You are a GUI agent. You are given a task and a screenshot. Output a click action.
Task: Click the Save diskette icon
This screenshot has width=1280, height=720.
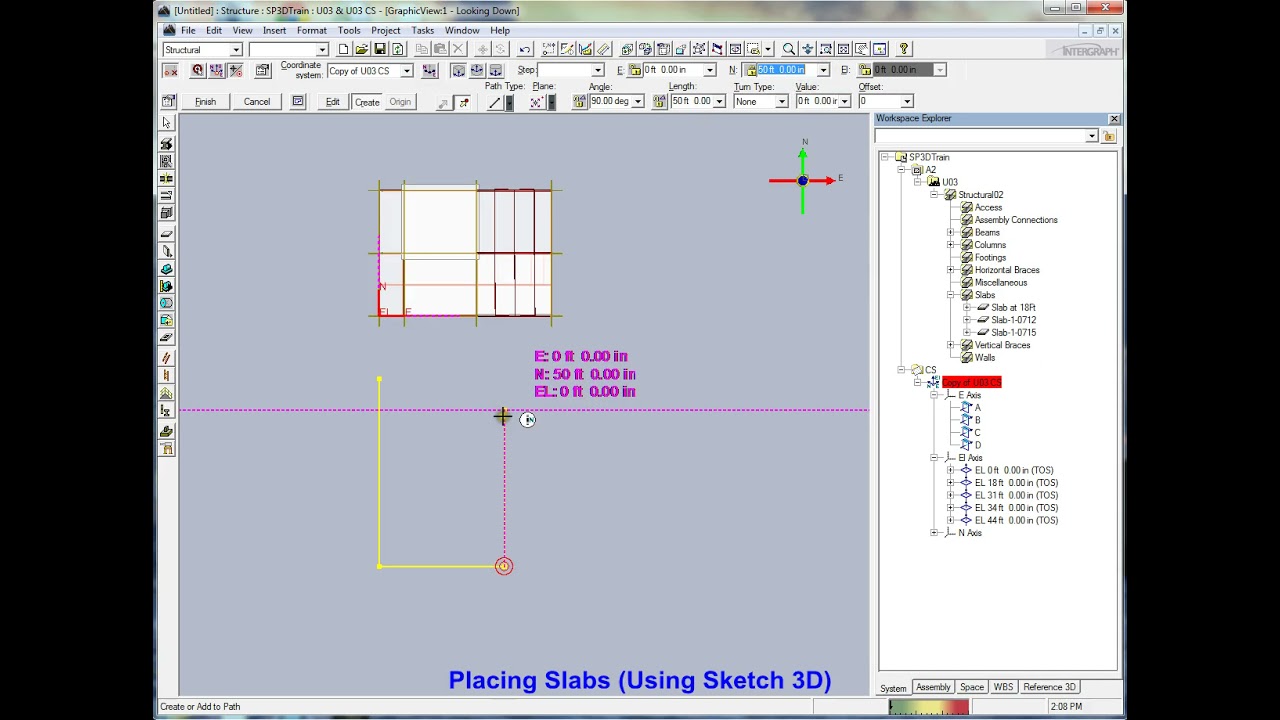coord(380,49)
